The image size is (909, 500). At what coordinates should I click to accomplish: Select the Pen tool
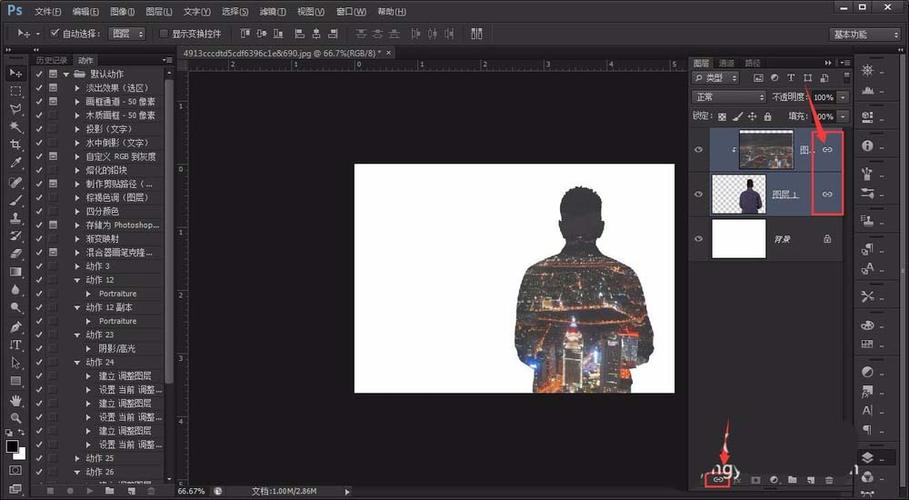(x=16, y=327)
